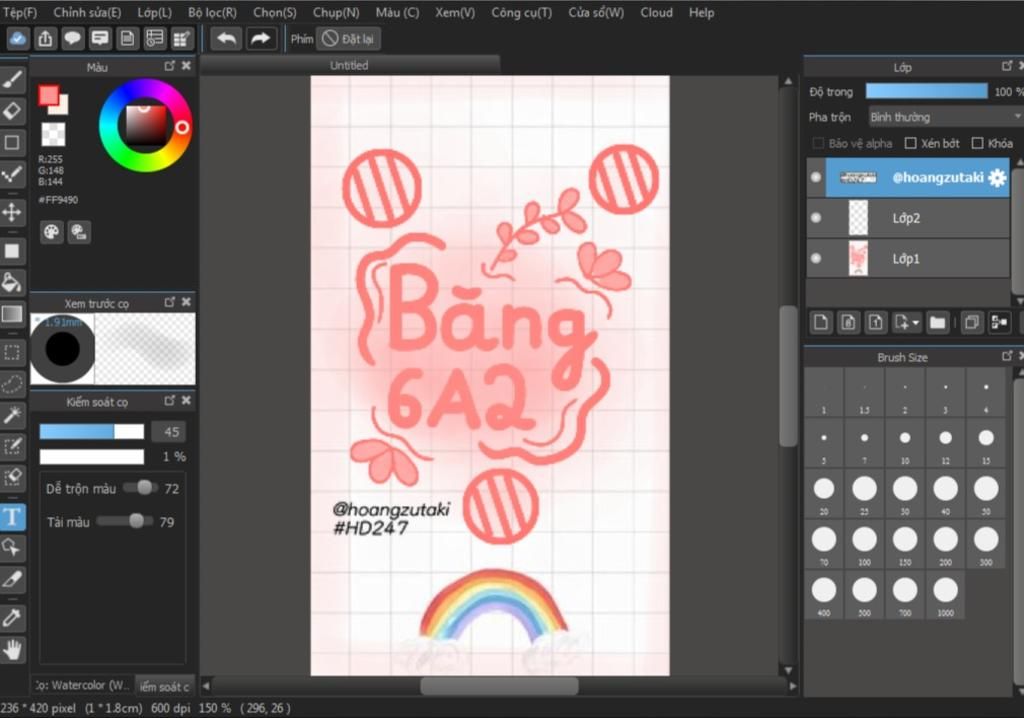Create a new layer with the blank page icon
1024x718 pixels.
821,322
